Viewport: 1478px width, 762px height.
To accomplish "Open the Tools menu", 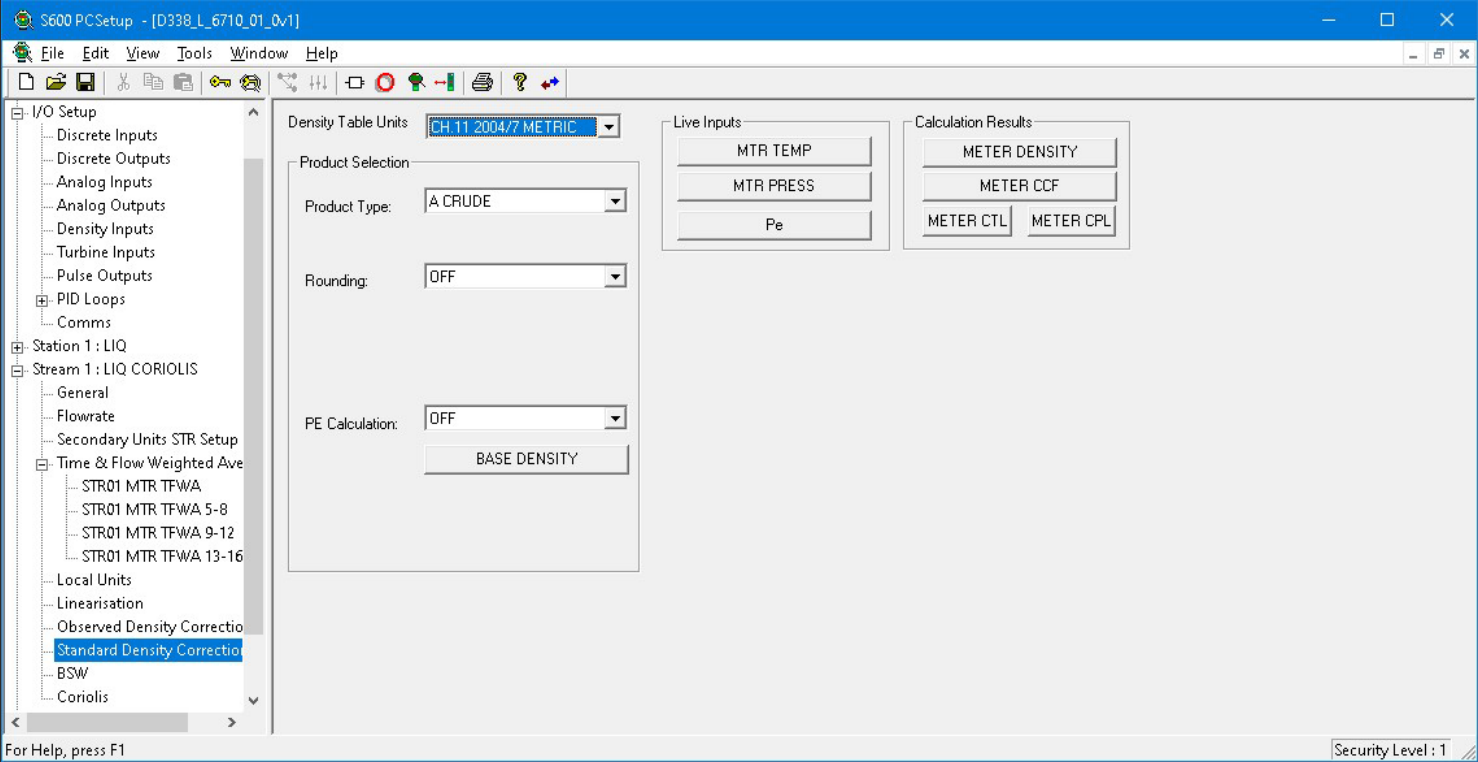I will coord(194,53).
